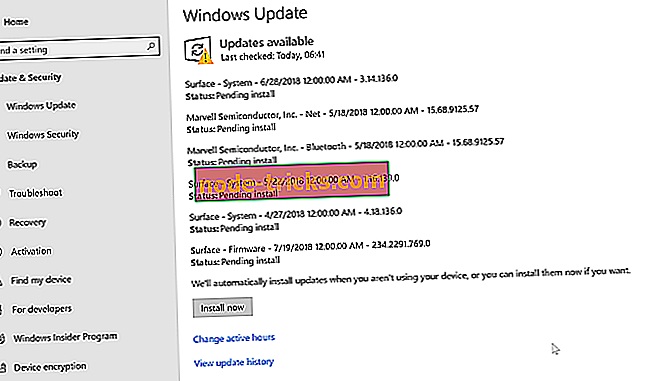Click the Windows Update page heading

coord(245,15)
